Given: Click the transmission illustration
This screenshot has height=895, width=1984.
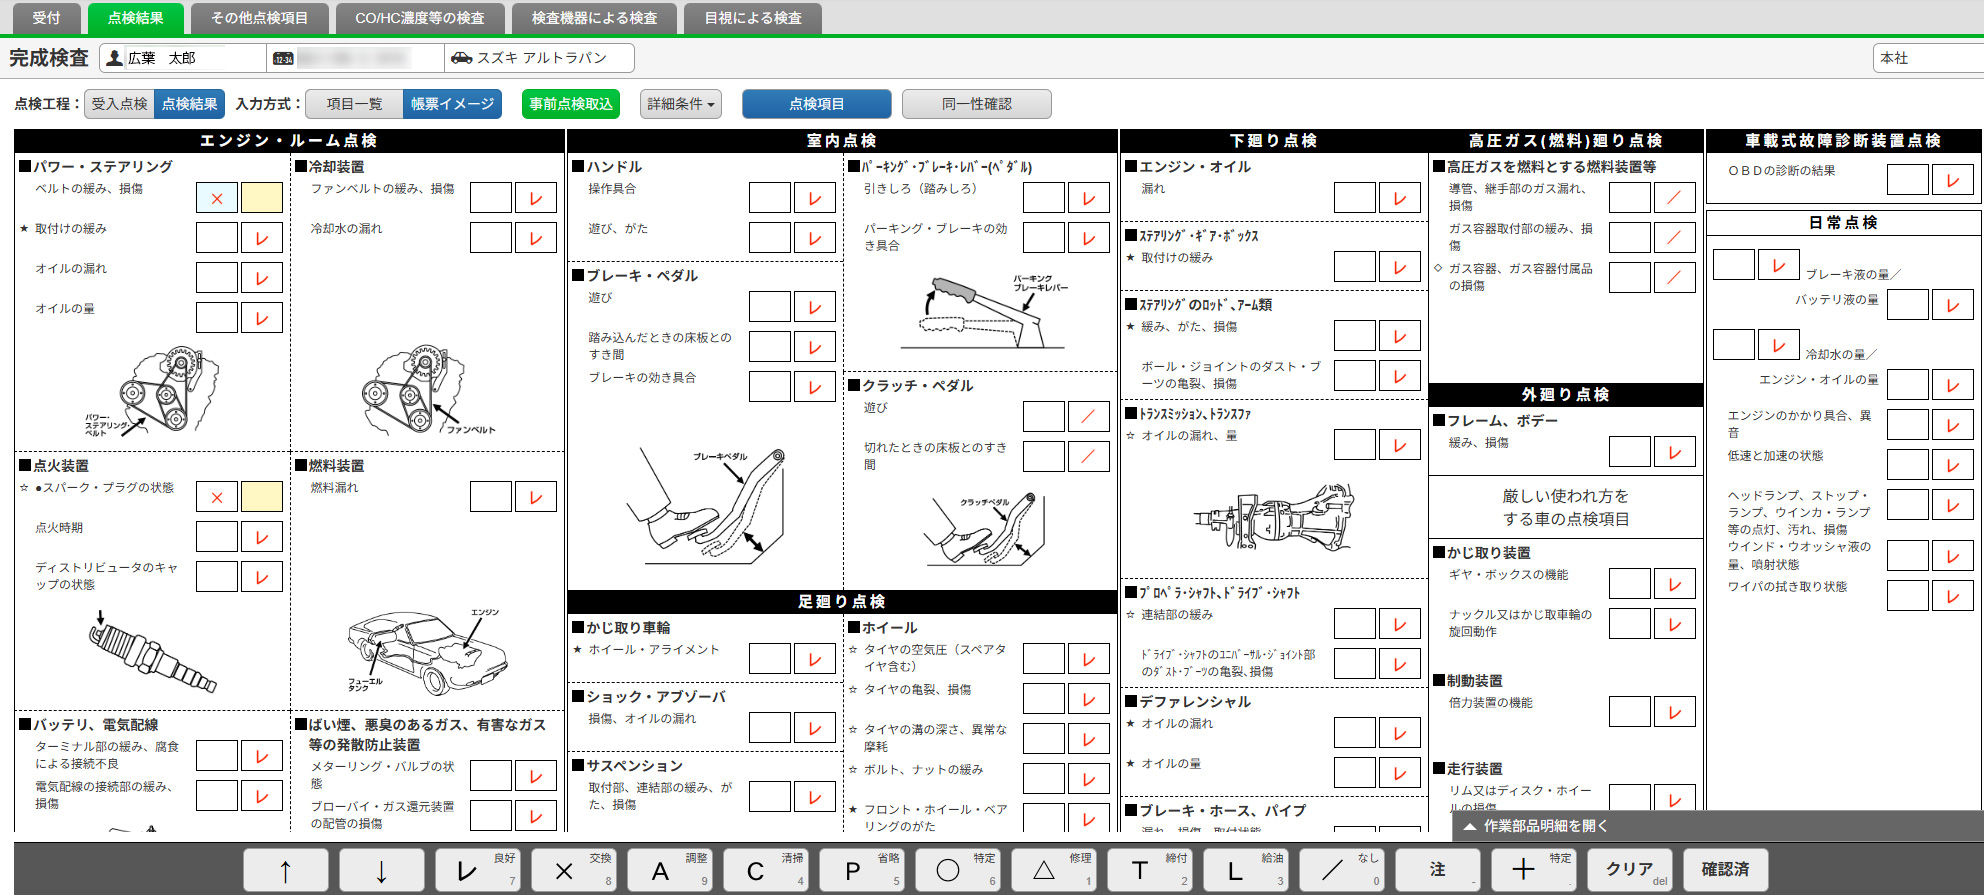Looking at the screenshot, I should [x=1275, y=517].
